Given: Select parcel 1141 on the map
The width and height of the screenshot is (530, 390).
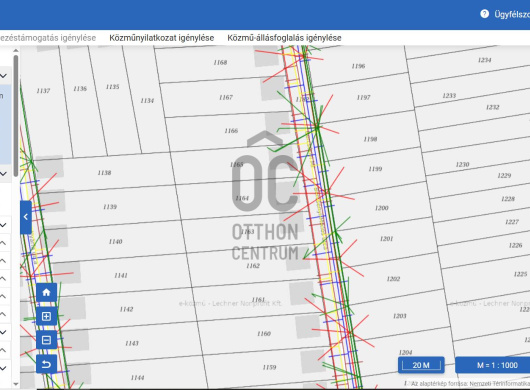Looking at the screenshot, I should (x=121, y=275).
